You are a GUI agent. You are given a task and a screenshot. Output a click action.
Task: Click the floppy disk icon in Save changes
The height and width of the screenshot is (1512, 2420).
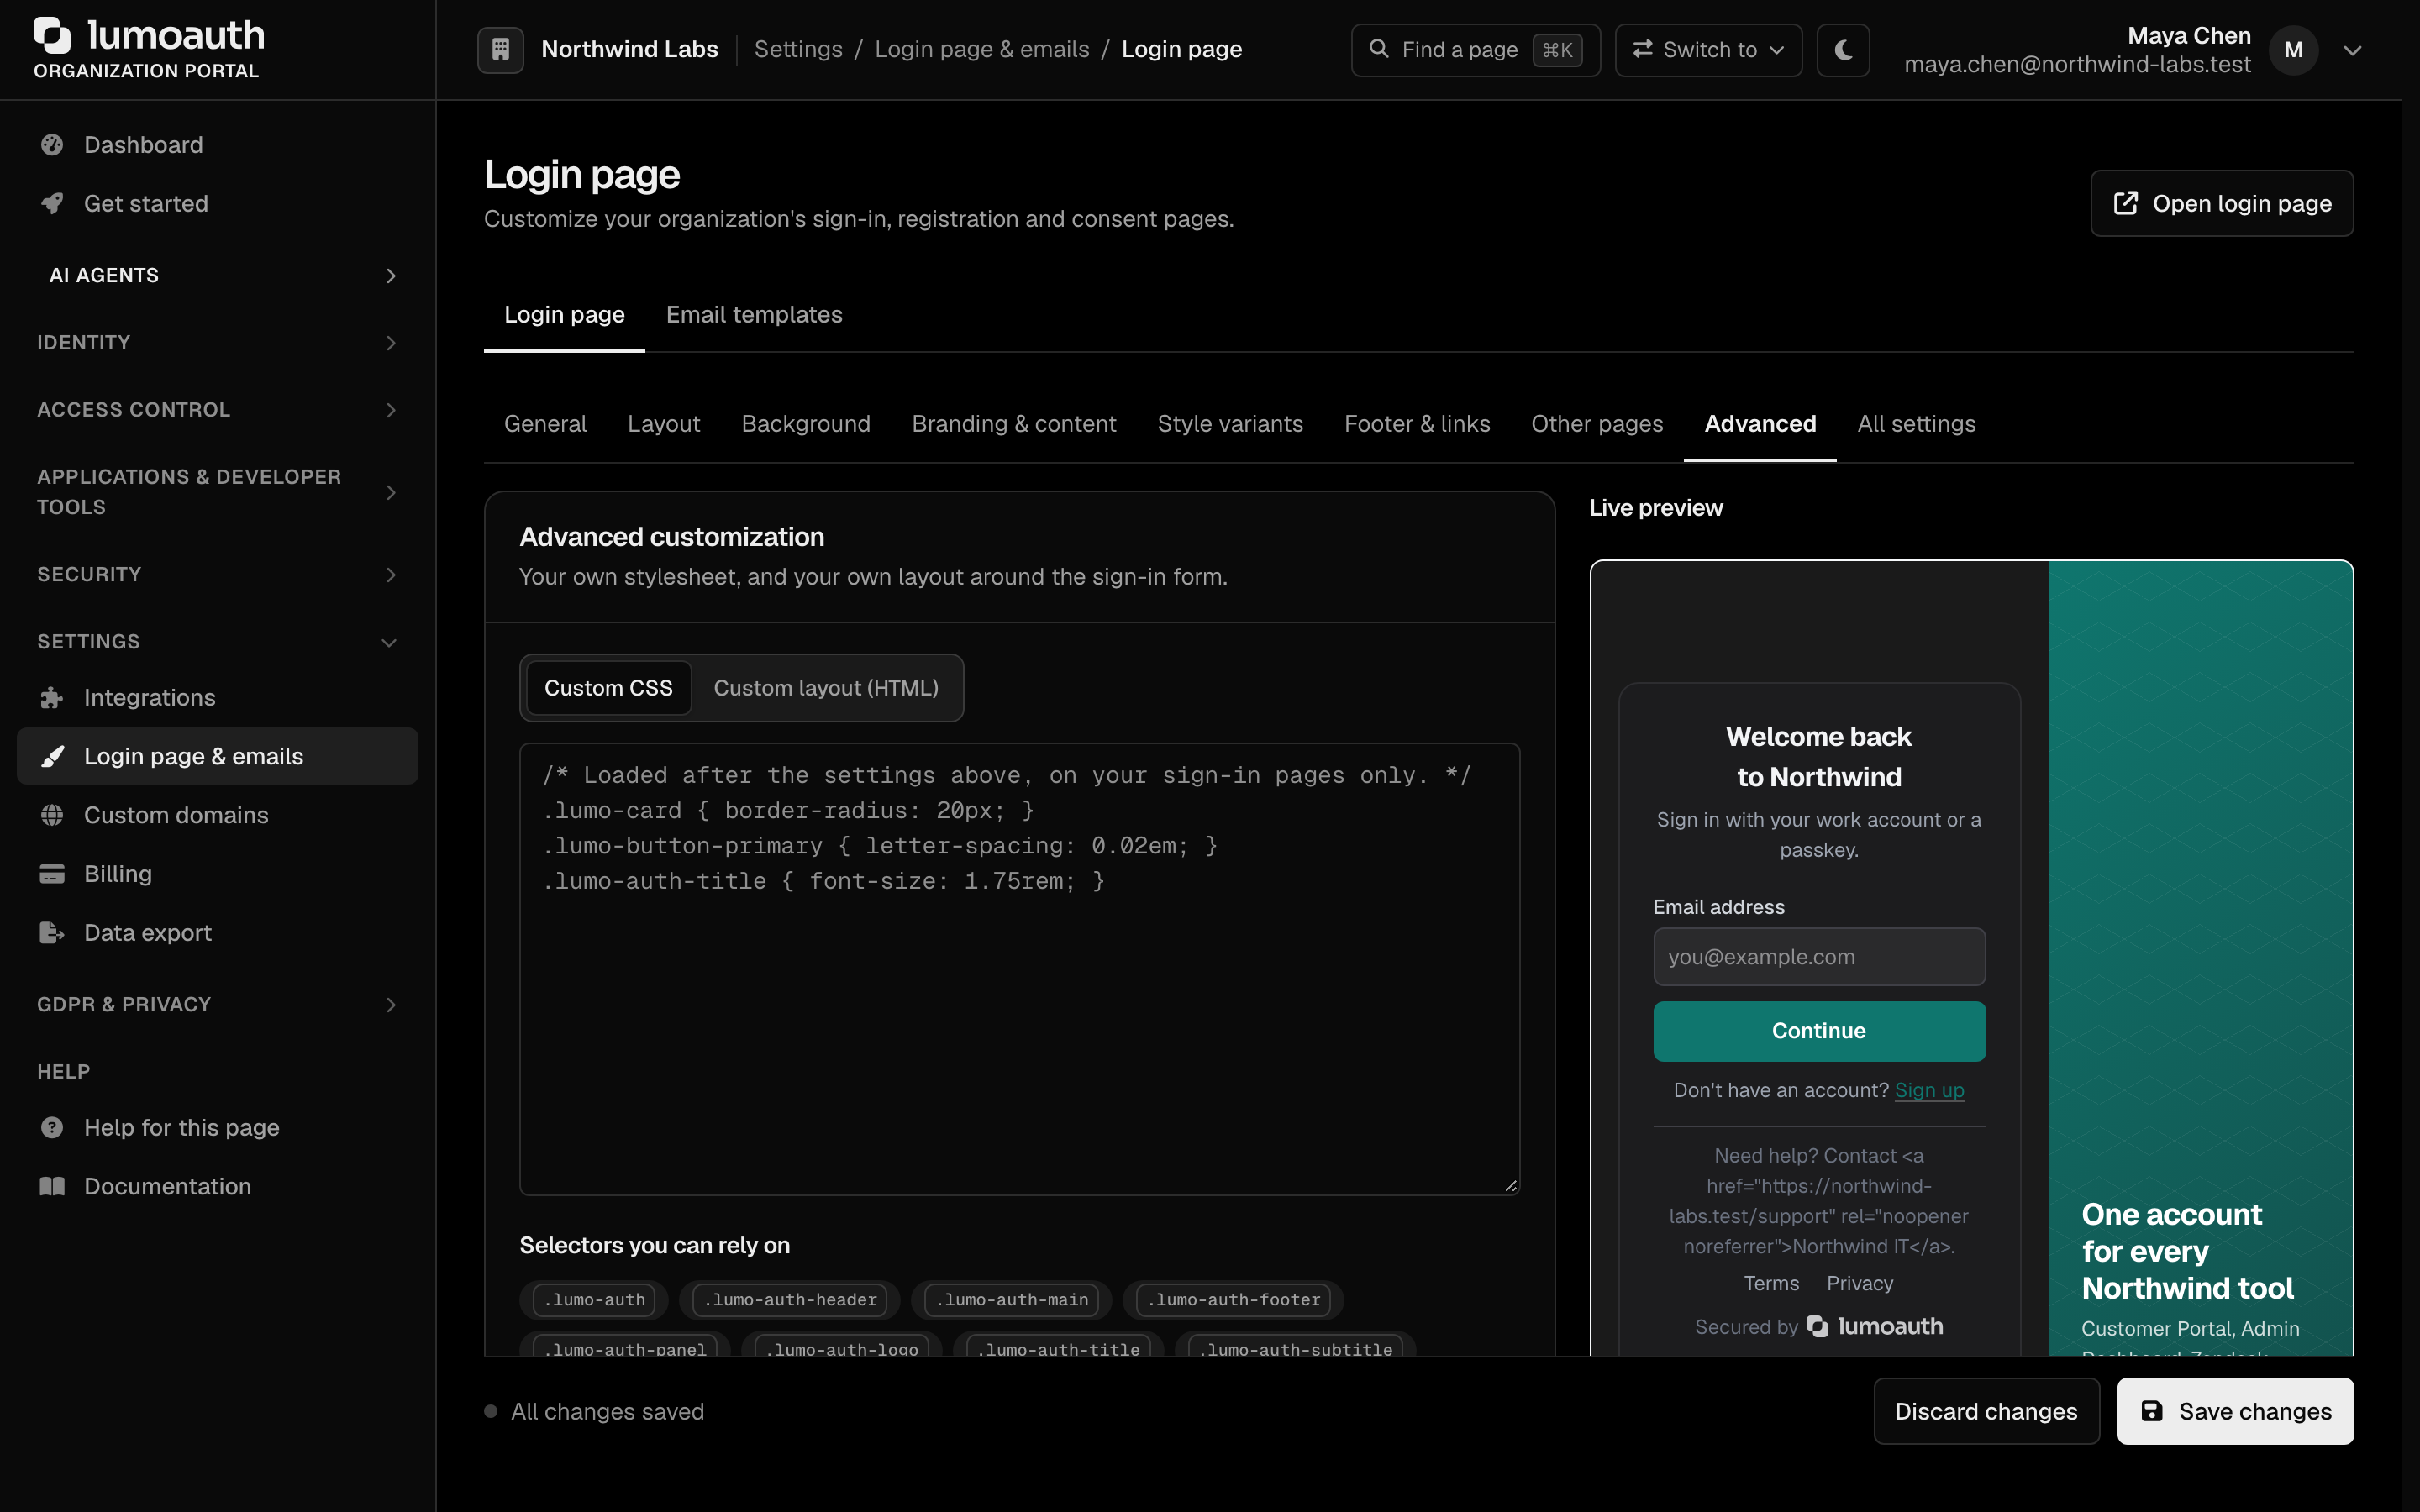pos(2152,1411)
